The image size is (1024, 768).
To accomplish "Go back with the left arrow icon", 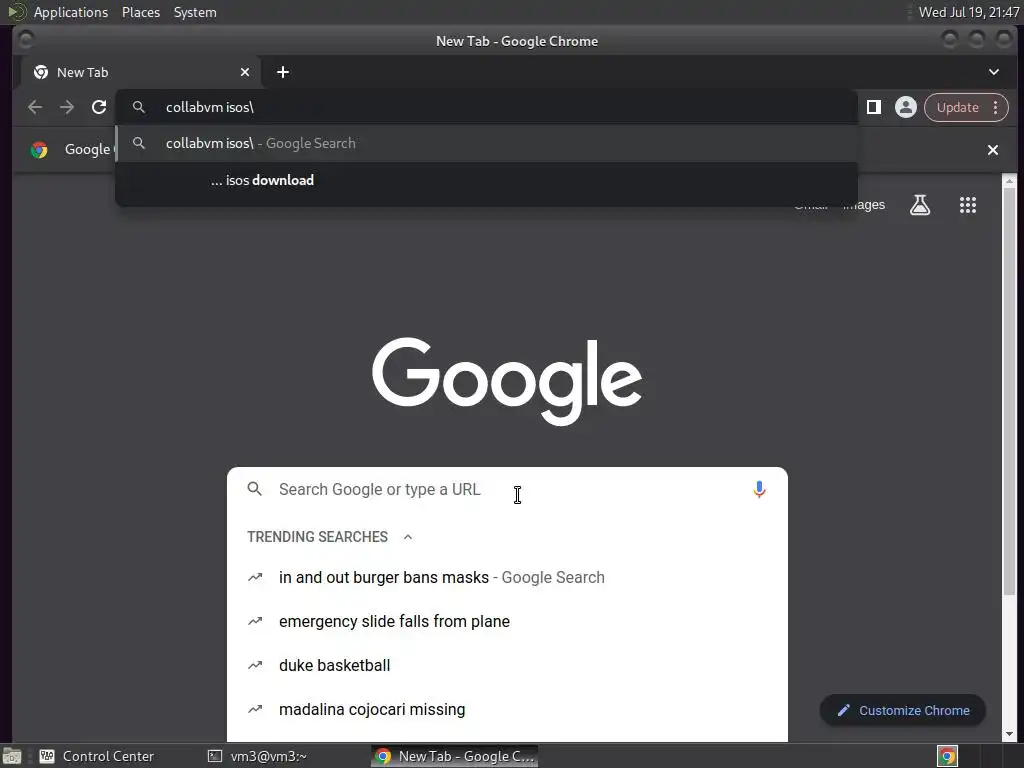I will point(35,107).
